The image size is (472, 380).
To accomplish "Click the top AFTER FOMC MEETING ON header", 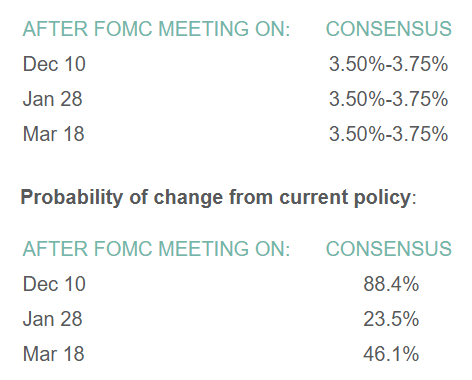I will pos(156,29).
